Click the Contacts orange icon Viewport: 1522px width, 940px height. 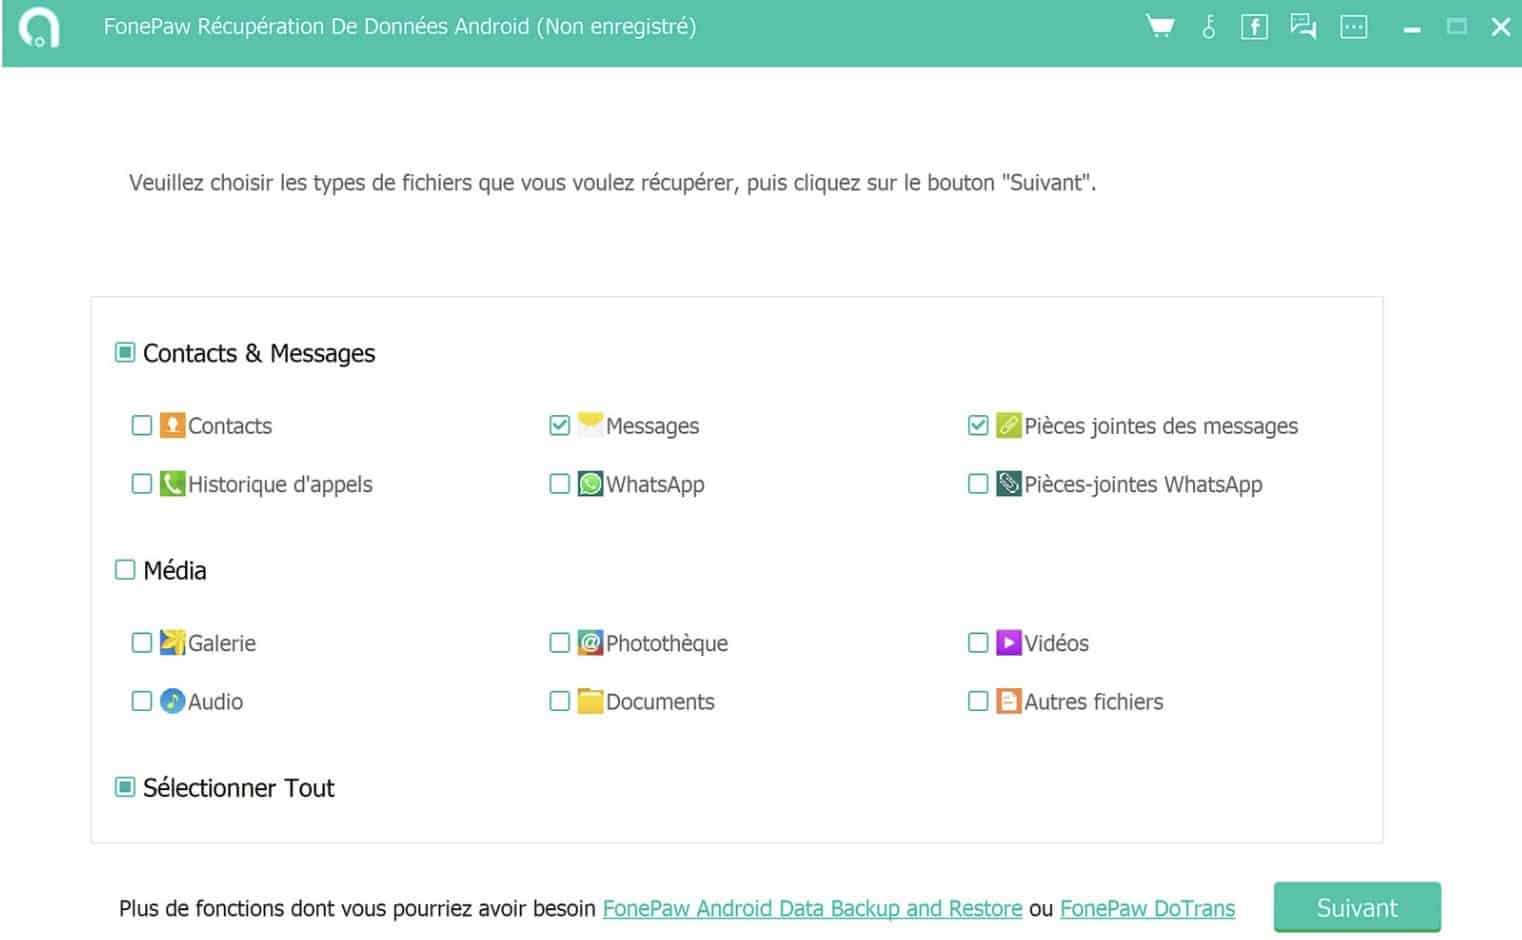pos(173,425)
